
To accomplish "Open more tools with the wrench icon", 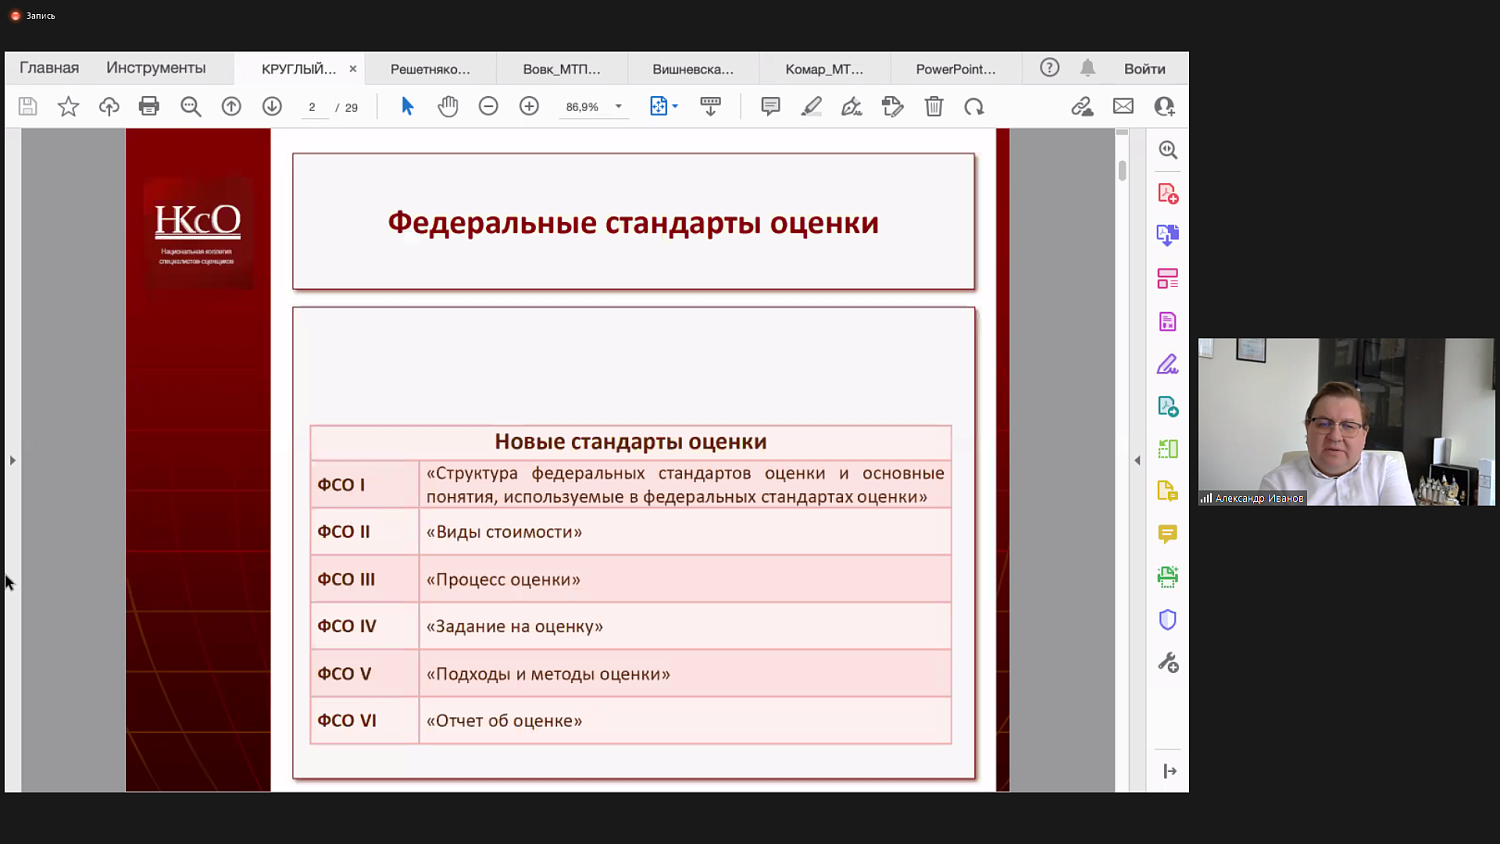I will [x=1167, y=661].
